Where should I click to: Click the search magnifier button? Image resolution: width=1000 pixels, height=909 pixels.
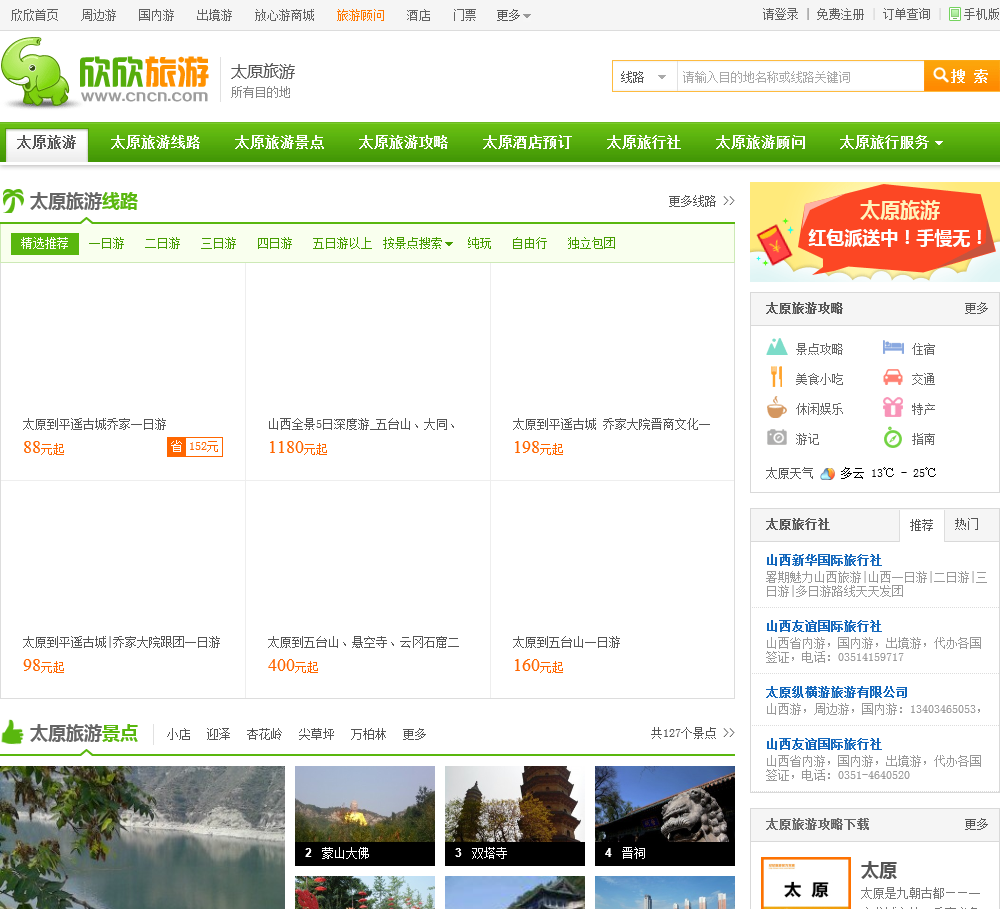(x=961, y=76)
